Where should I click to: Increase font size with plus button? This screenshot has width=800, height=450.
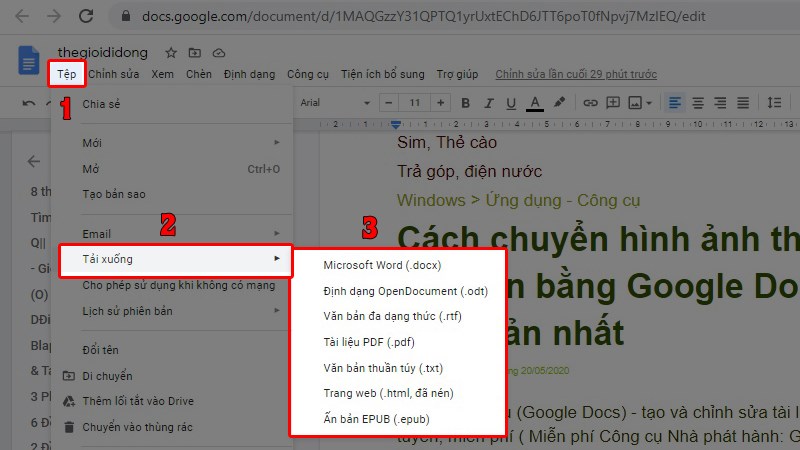(x=440, y=103)
